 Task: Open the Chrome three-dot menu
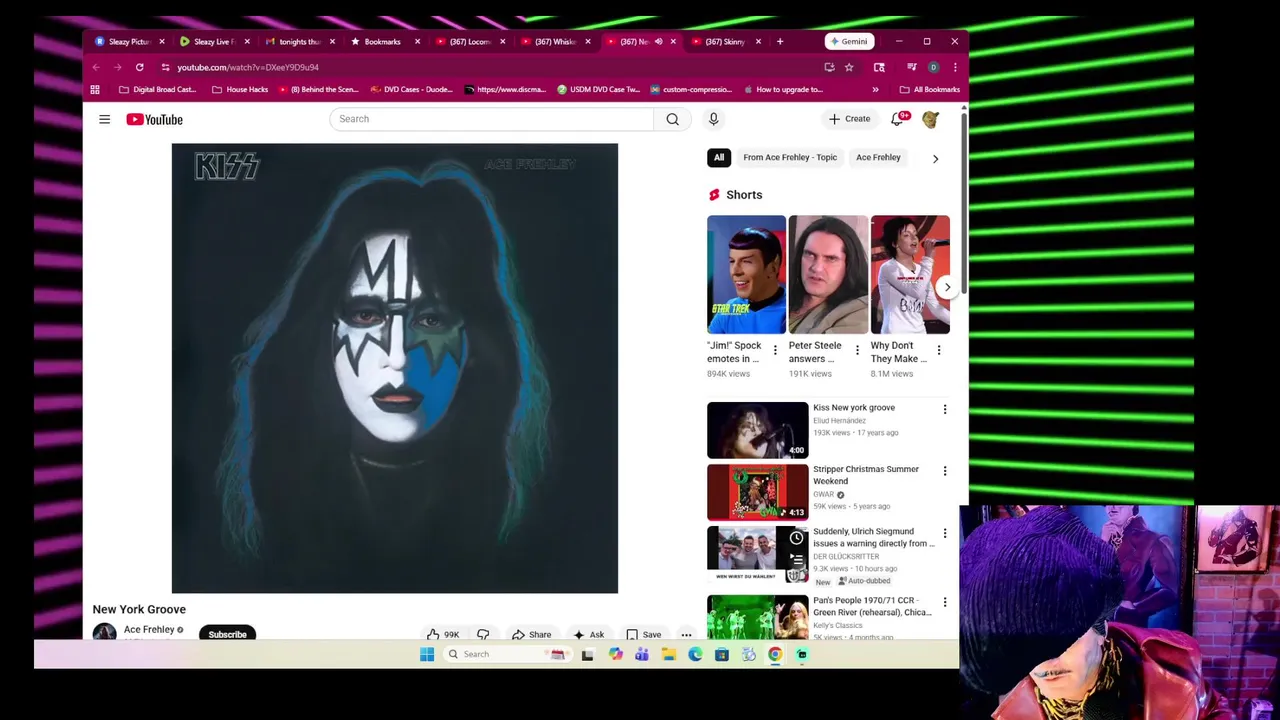[x=955, y=67]
